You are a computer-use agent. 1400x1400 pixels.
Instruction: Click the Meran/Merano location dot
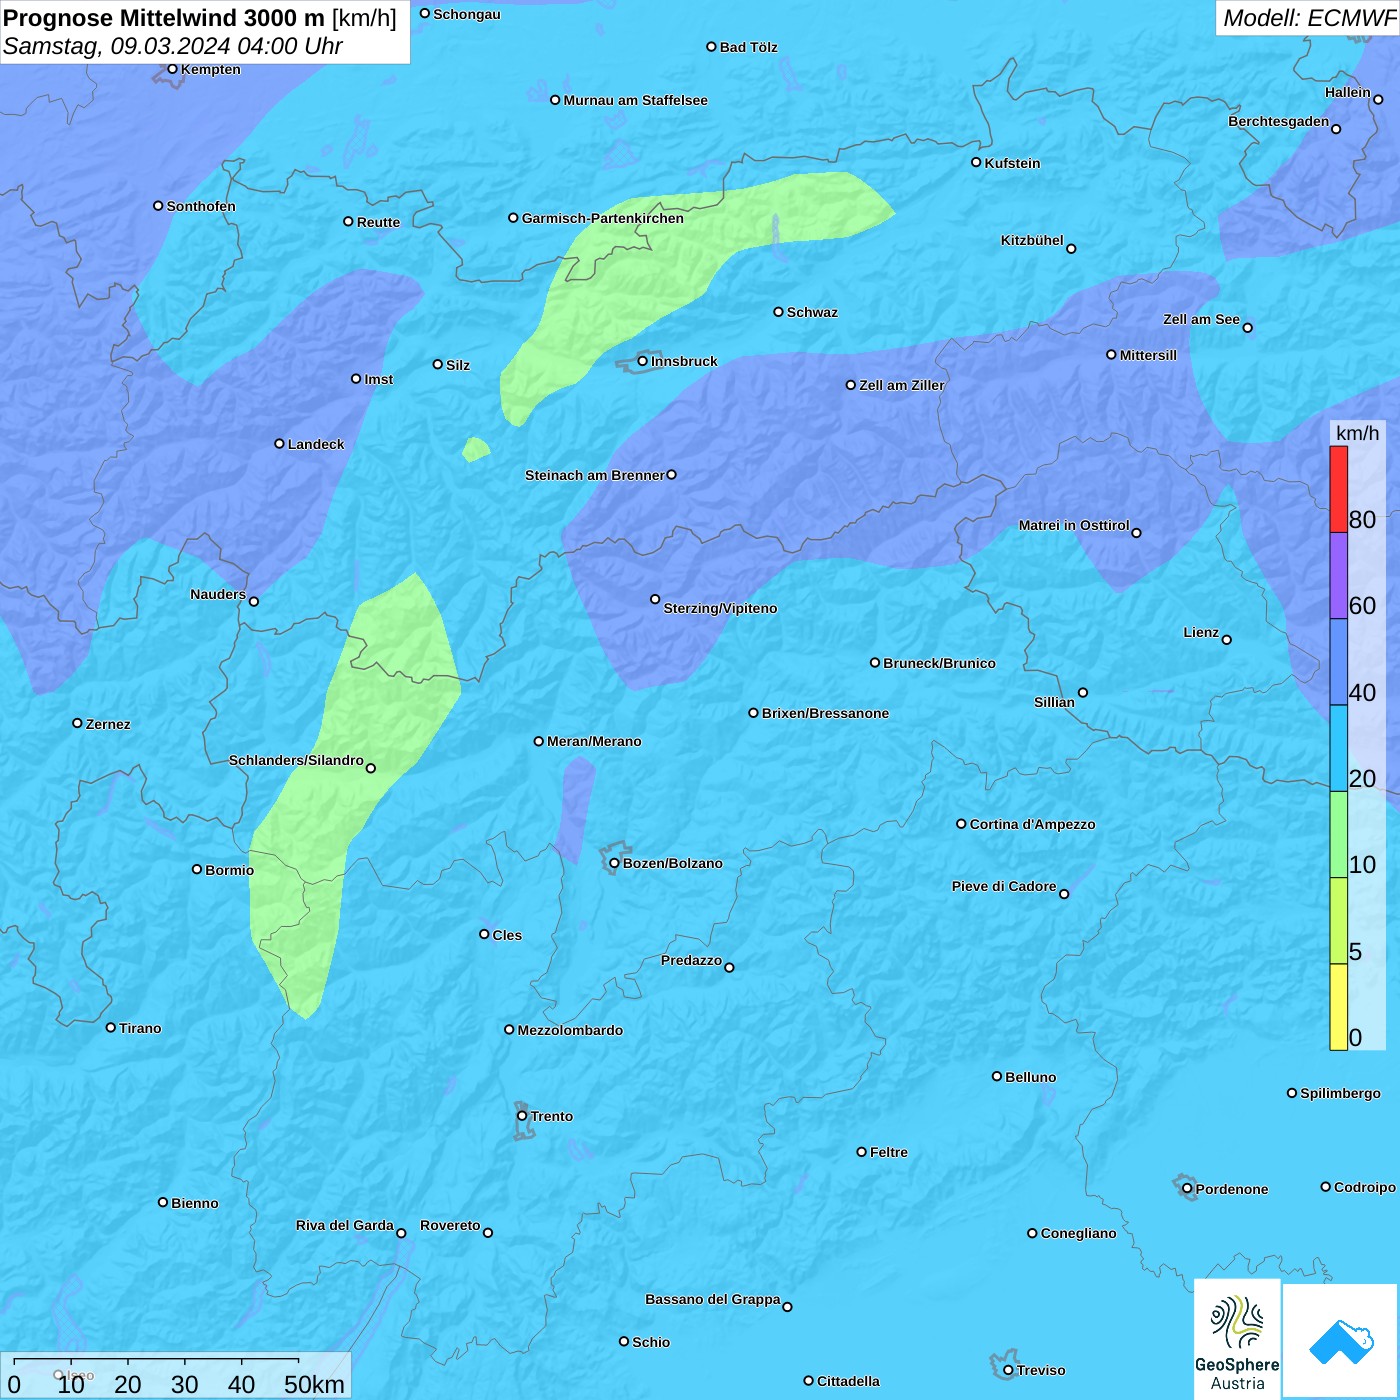click(x=539, y=741)
